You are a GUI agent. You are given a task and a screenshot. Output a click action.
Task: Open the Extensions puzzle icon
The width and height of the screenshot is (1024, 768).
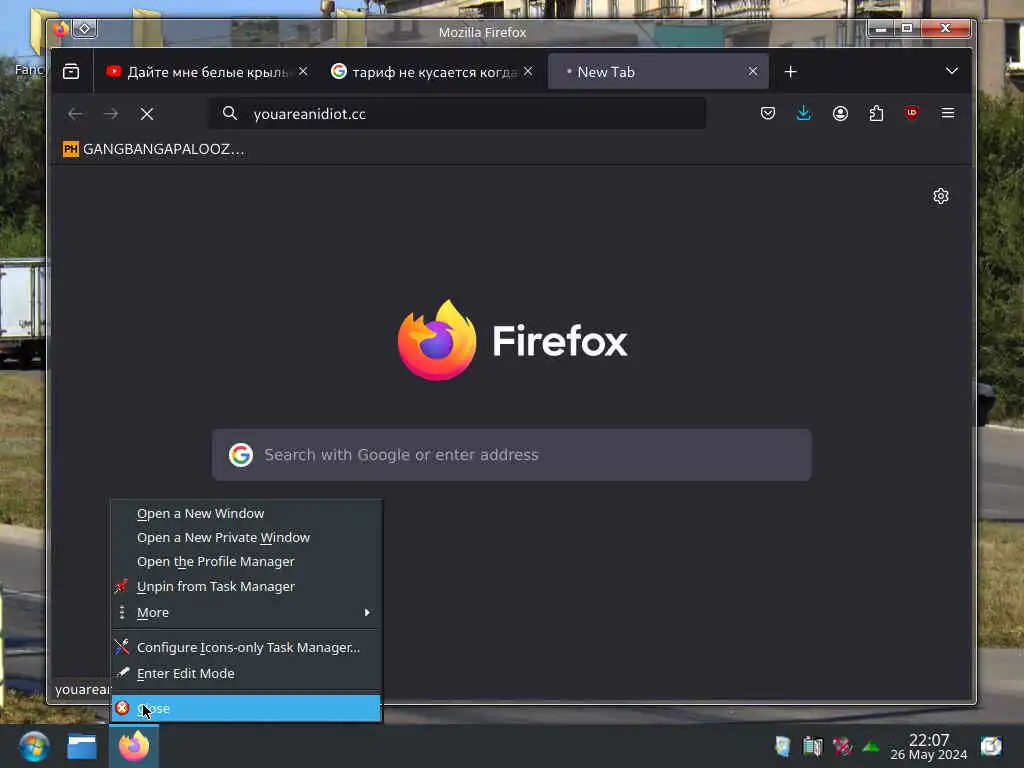click(x=876, y=113)
